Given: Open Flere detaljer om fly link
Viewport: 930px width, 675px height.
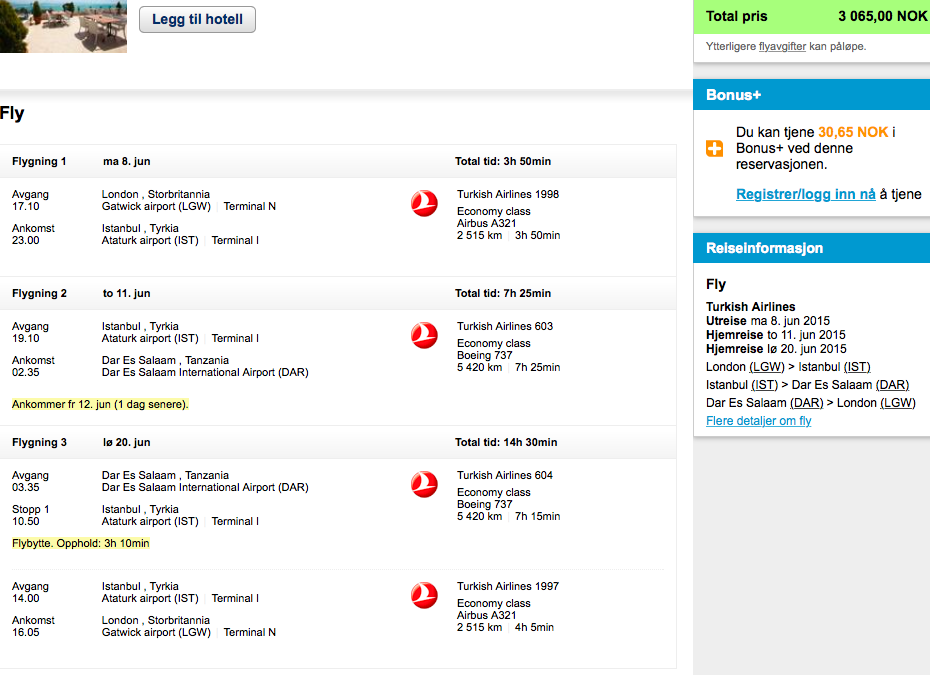Looking at the screenshot, I should pyautogui.click(x=759, y=421).
